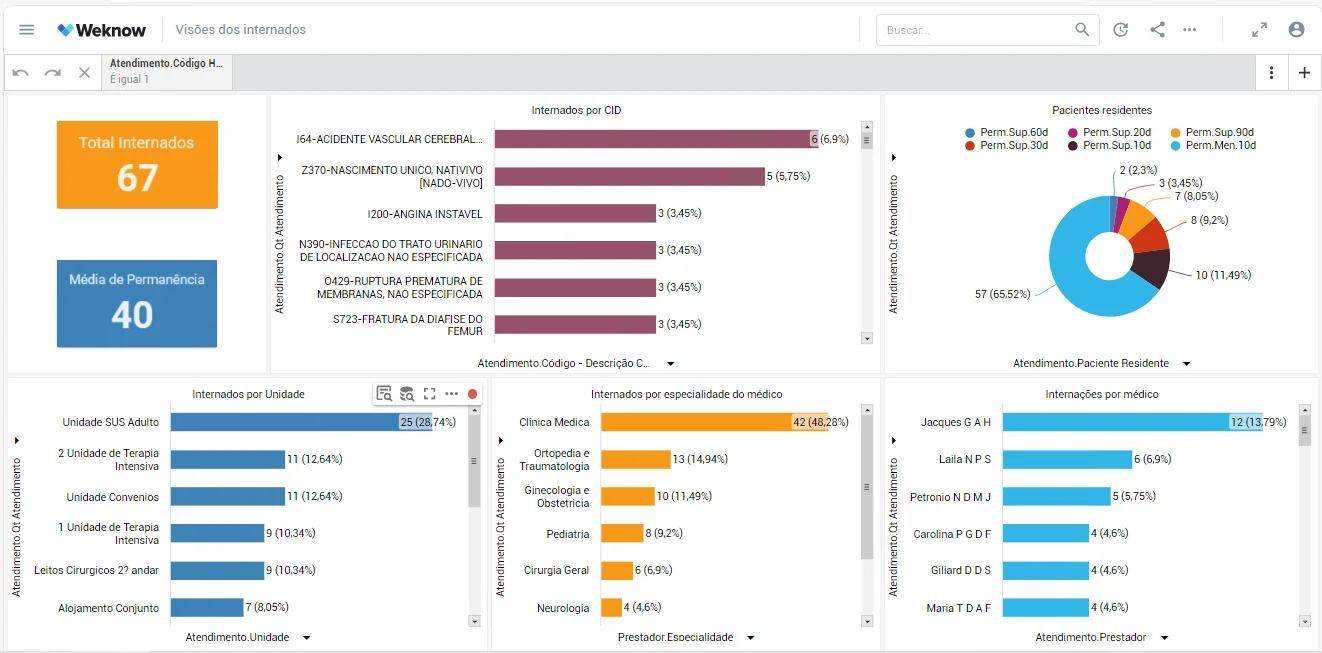Click the Giliard D D S label

tap(961, 571)
